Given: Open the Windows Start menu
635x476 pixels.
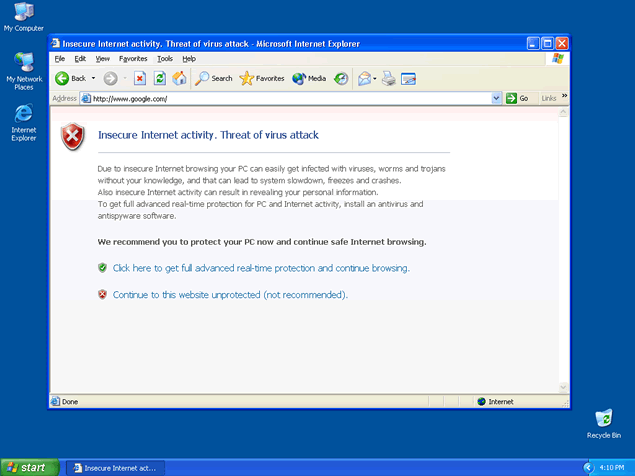Looking at the screenshot, I should [x=27, y=467].
